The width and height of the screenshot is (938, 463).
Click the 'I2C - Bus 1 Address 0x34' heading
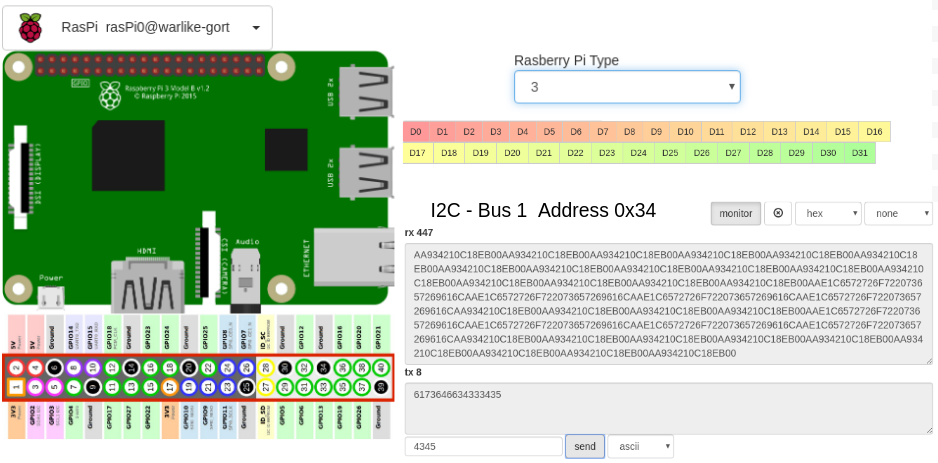(x=543, y=210)
